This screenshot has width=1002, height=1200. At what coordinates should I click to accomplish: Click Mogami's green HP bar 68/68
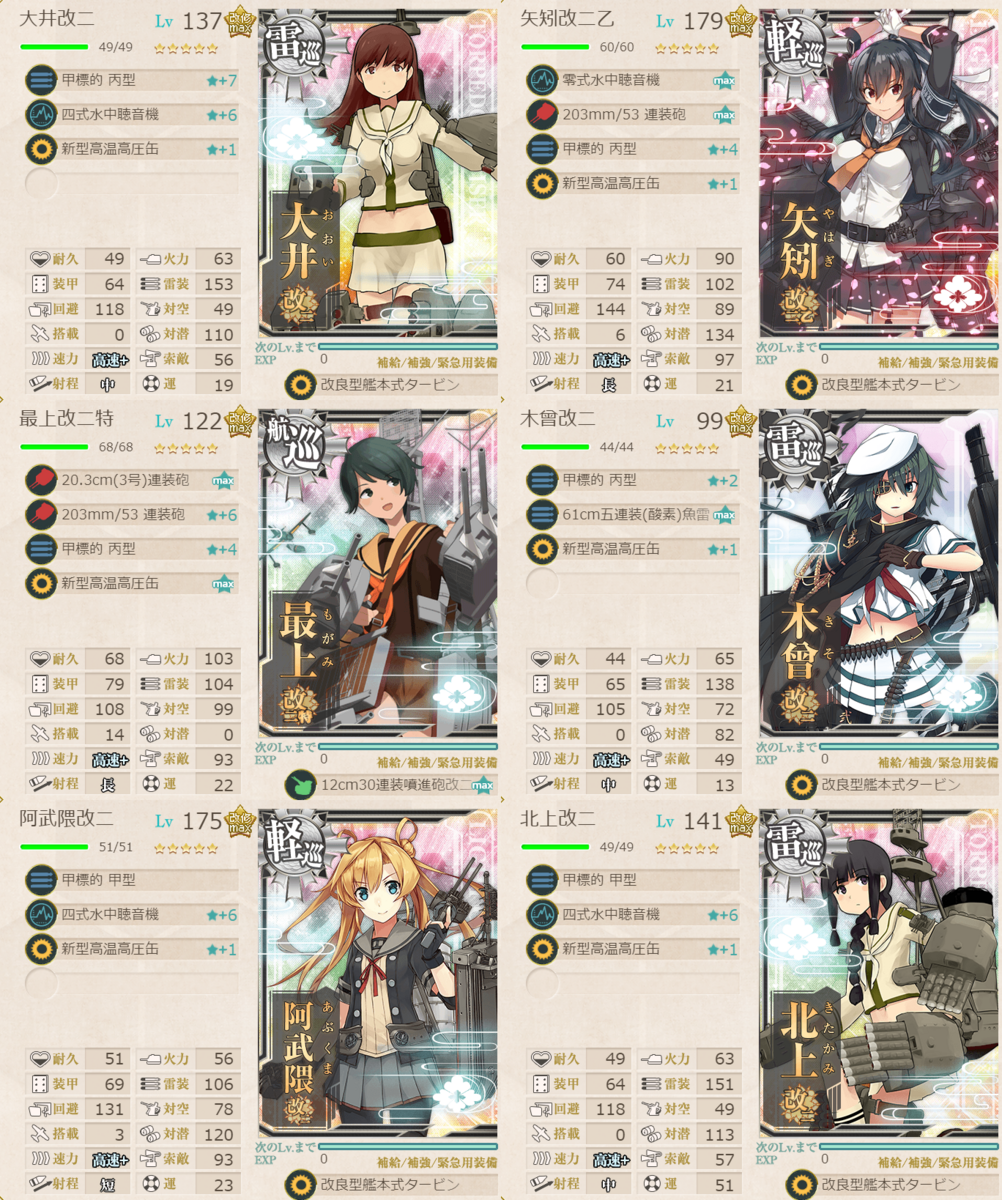point(54,447)
